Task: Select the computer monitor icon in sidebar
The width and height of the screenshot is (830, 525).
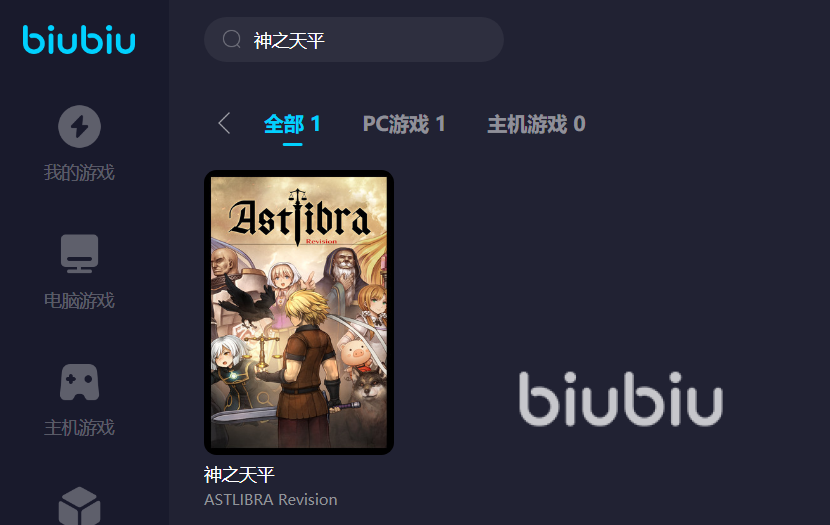Action: pyautogui.click(x=79, y=254)
